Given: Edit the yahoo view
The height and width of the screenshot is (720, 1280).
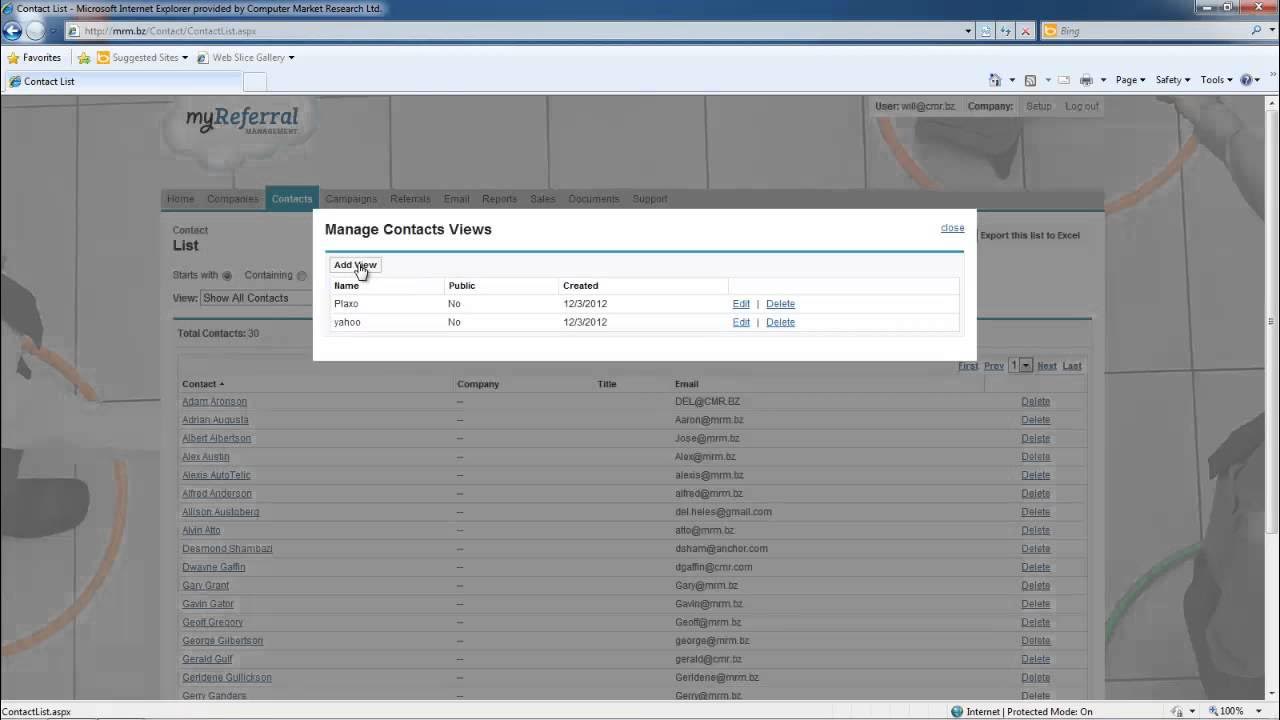Looking at the screenshot, I should point(741,322).
